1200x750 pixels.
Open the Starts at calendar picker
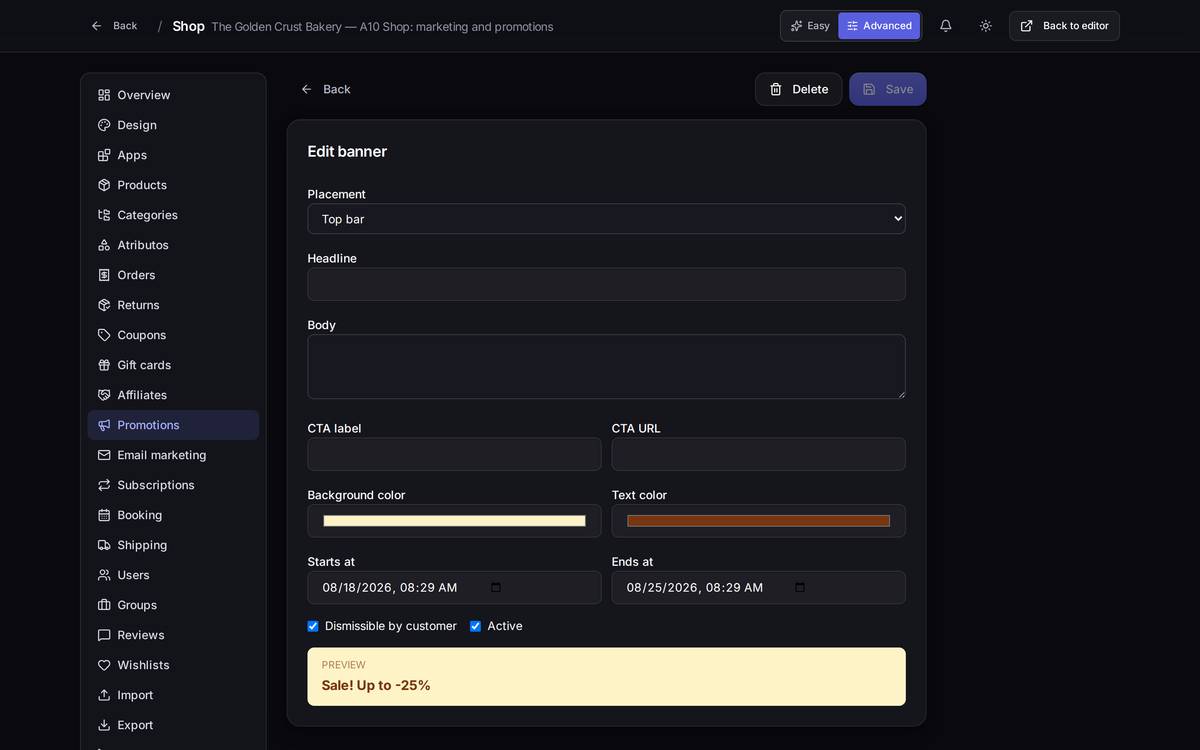point(496,587)
